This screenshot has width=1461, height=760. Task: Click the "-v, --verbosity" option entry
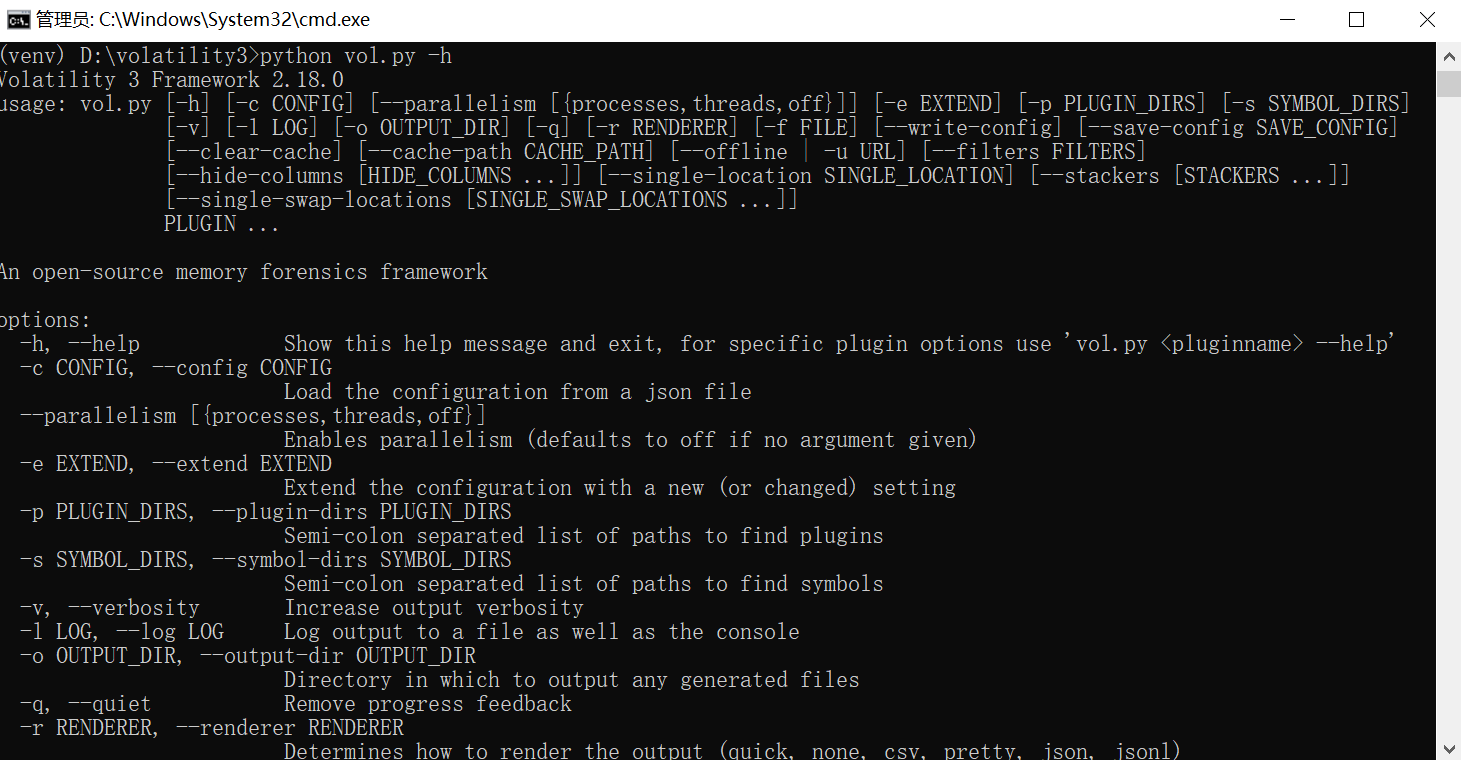tap(110, 608)
